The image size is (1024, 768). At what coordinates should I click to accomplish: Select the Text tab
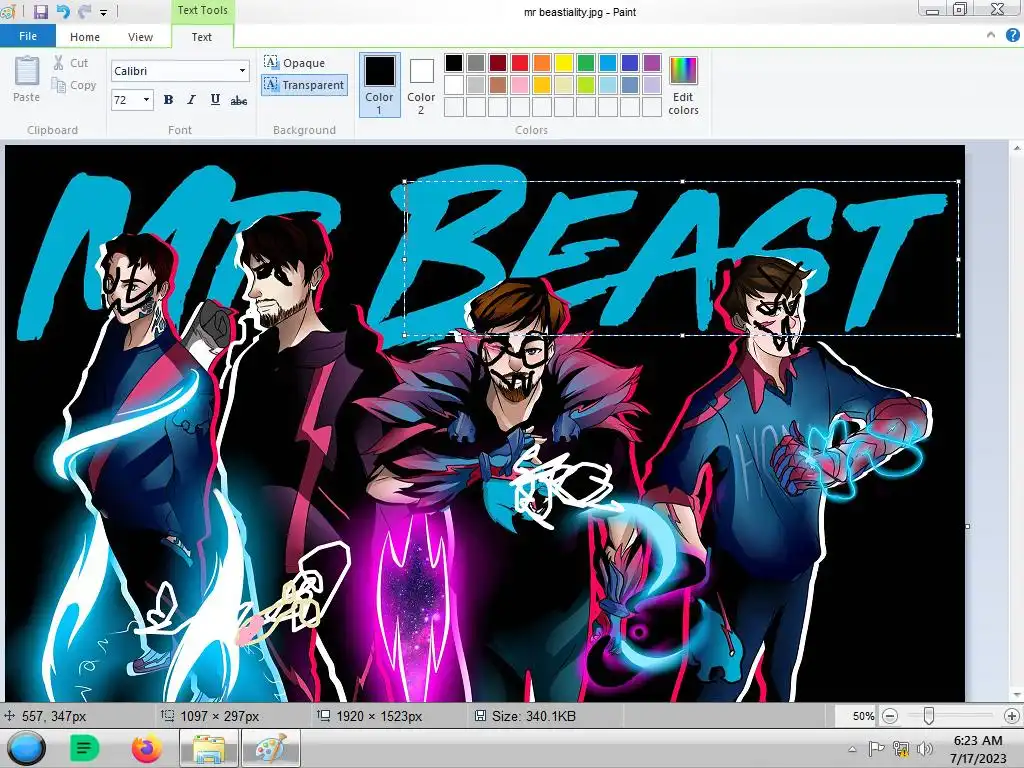[201, 37]
